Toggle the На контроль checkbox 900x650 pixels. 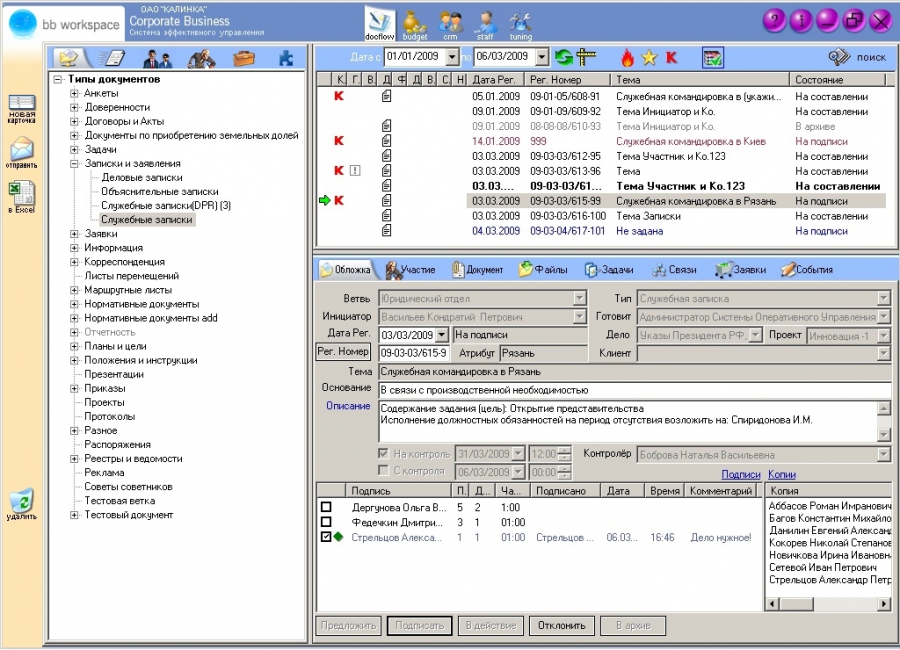click(x=383, y=453)
